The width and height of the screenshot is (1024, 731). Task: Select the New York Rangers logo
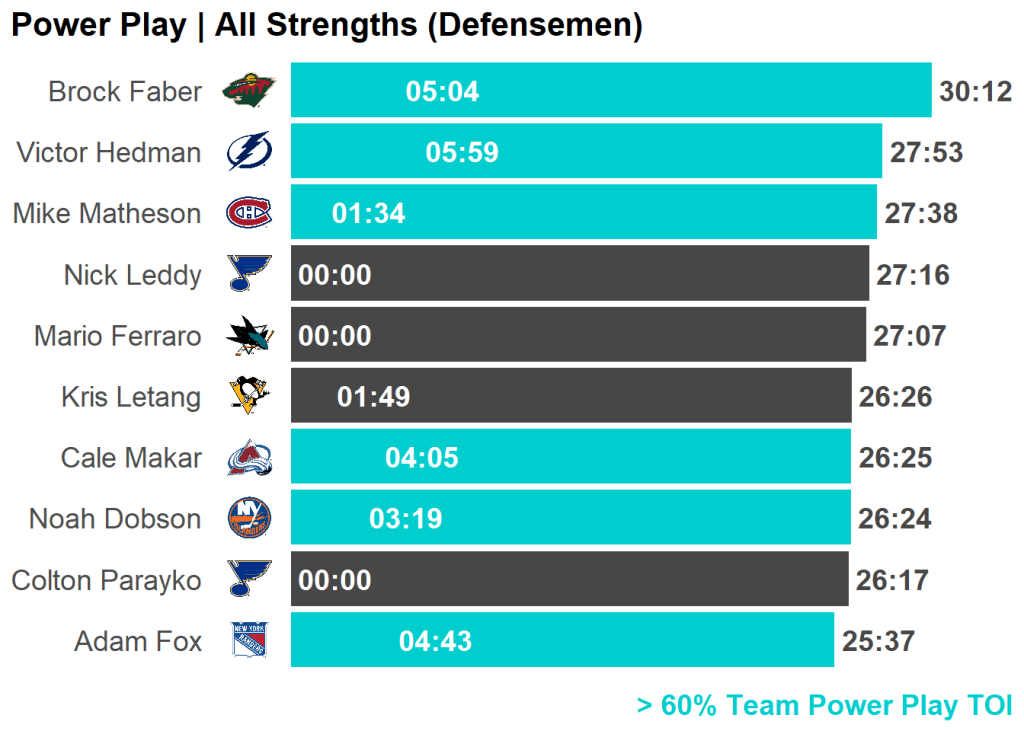tap(247, 640)
